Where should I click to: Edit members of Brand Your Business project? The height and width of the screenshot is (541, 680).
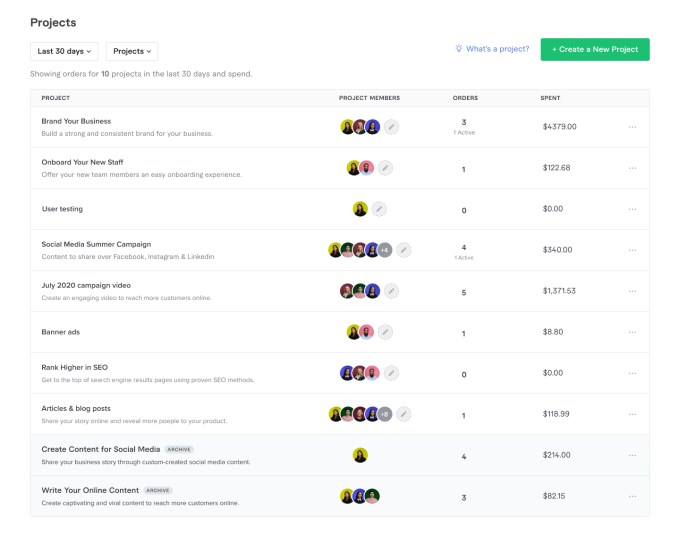pos(392,127)
